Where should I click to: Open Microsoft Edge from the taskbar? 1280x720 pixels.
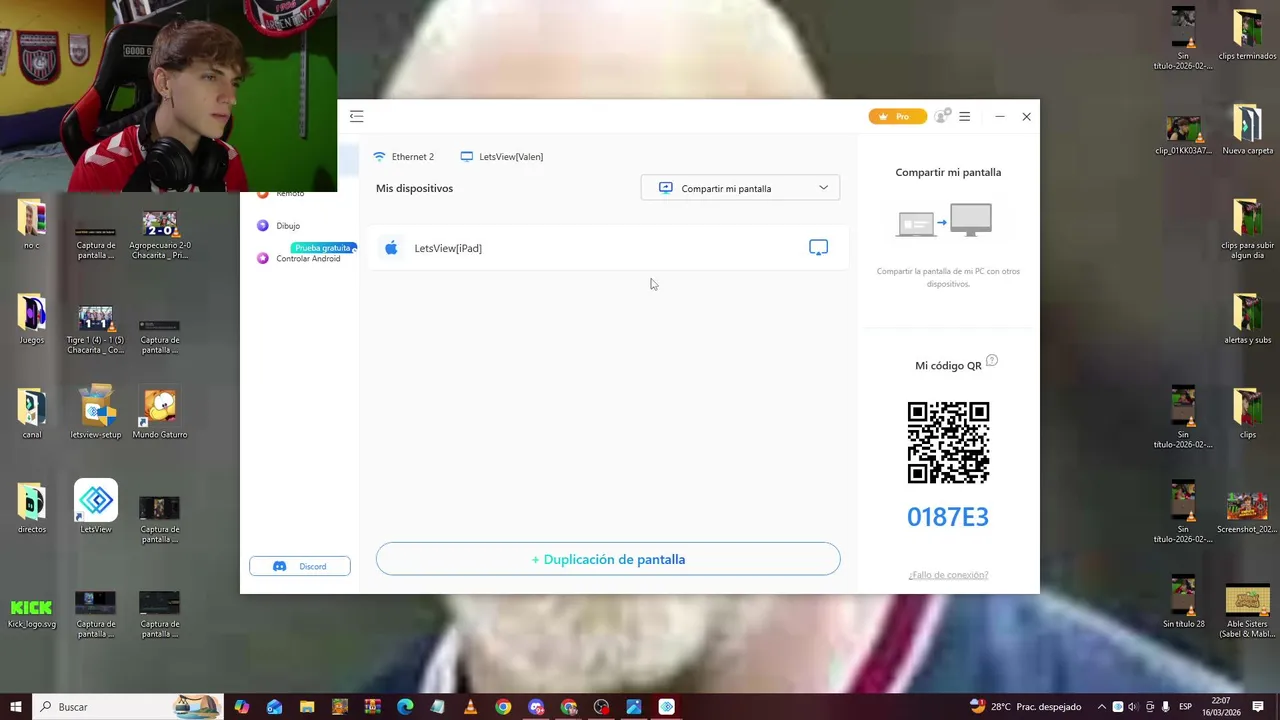click(x=405, y=707)
